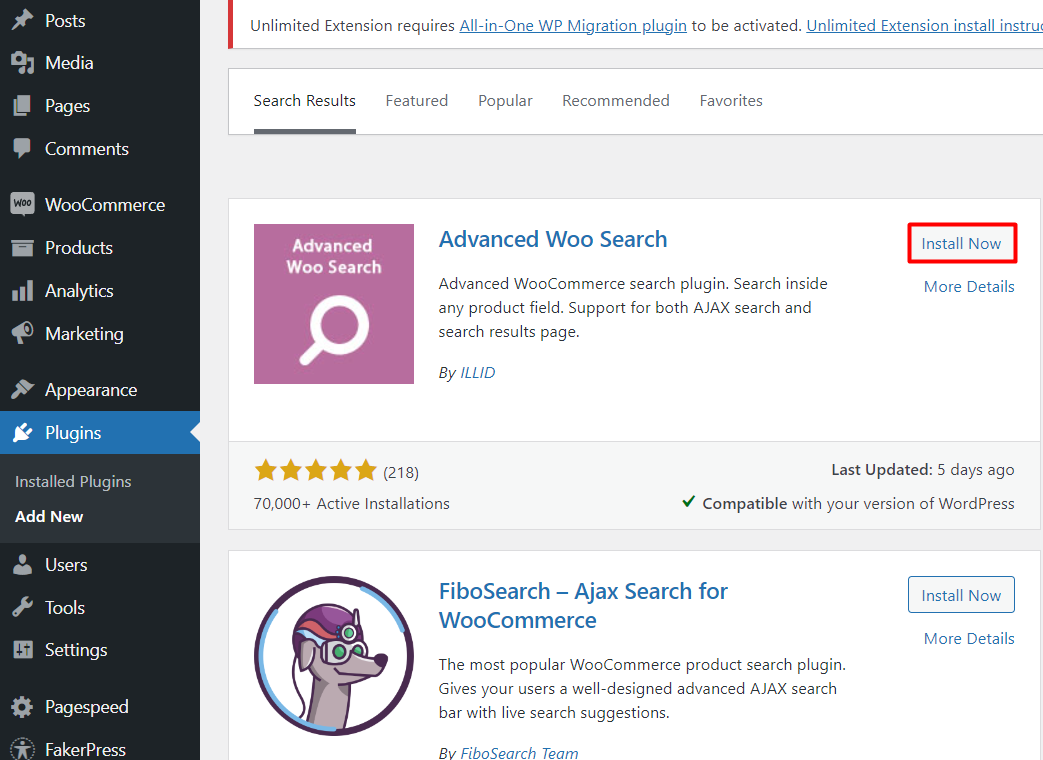
Task: Click the Pagespeed gear icon
Action: tap(23, 706)
